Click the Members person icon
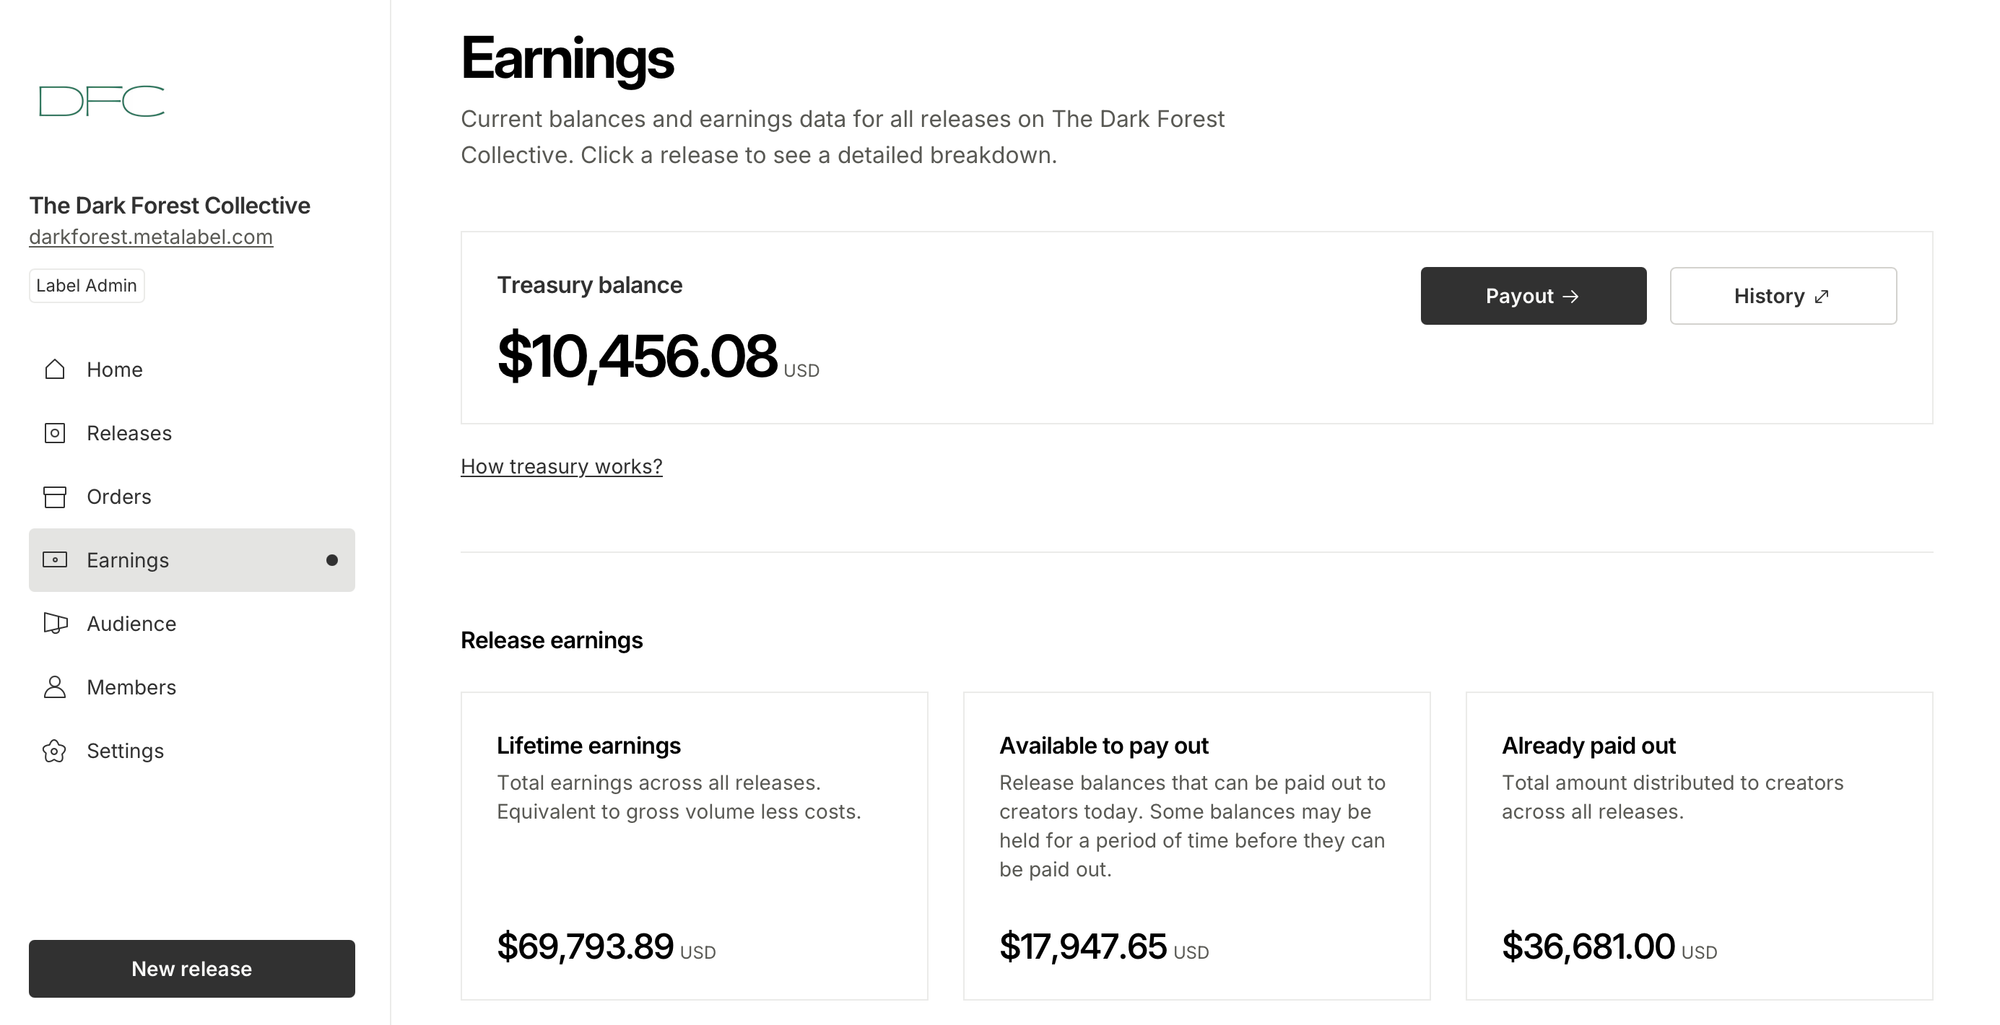The height and width of the screenshot is (1025, 2000). pyautogui.click(x=55, y=687)
